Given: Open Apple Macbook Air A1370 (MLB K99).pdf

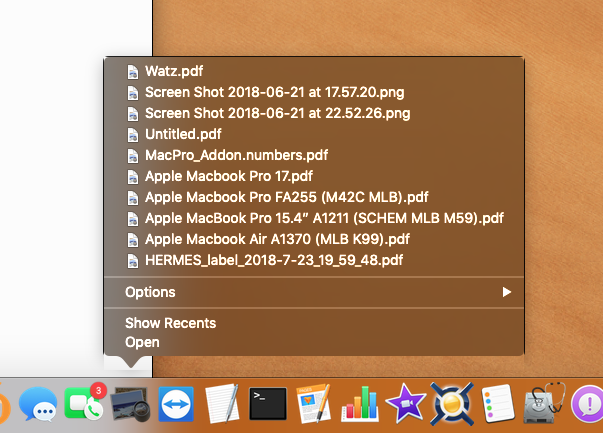Looking at the screenshot, I should coord(313,239).
